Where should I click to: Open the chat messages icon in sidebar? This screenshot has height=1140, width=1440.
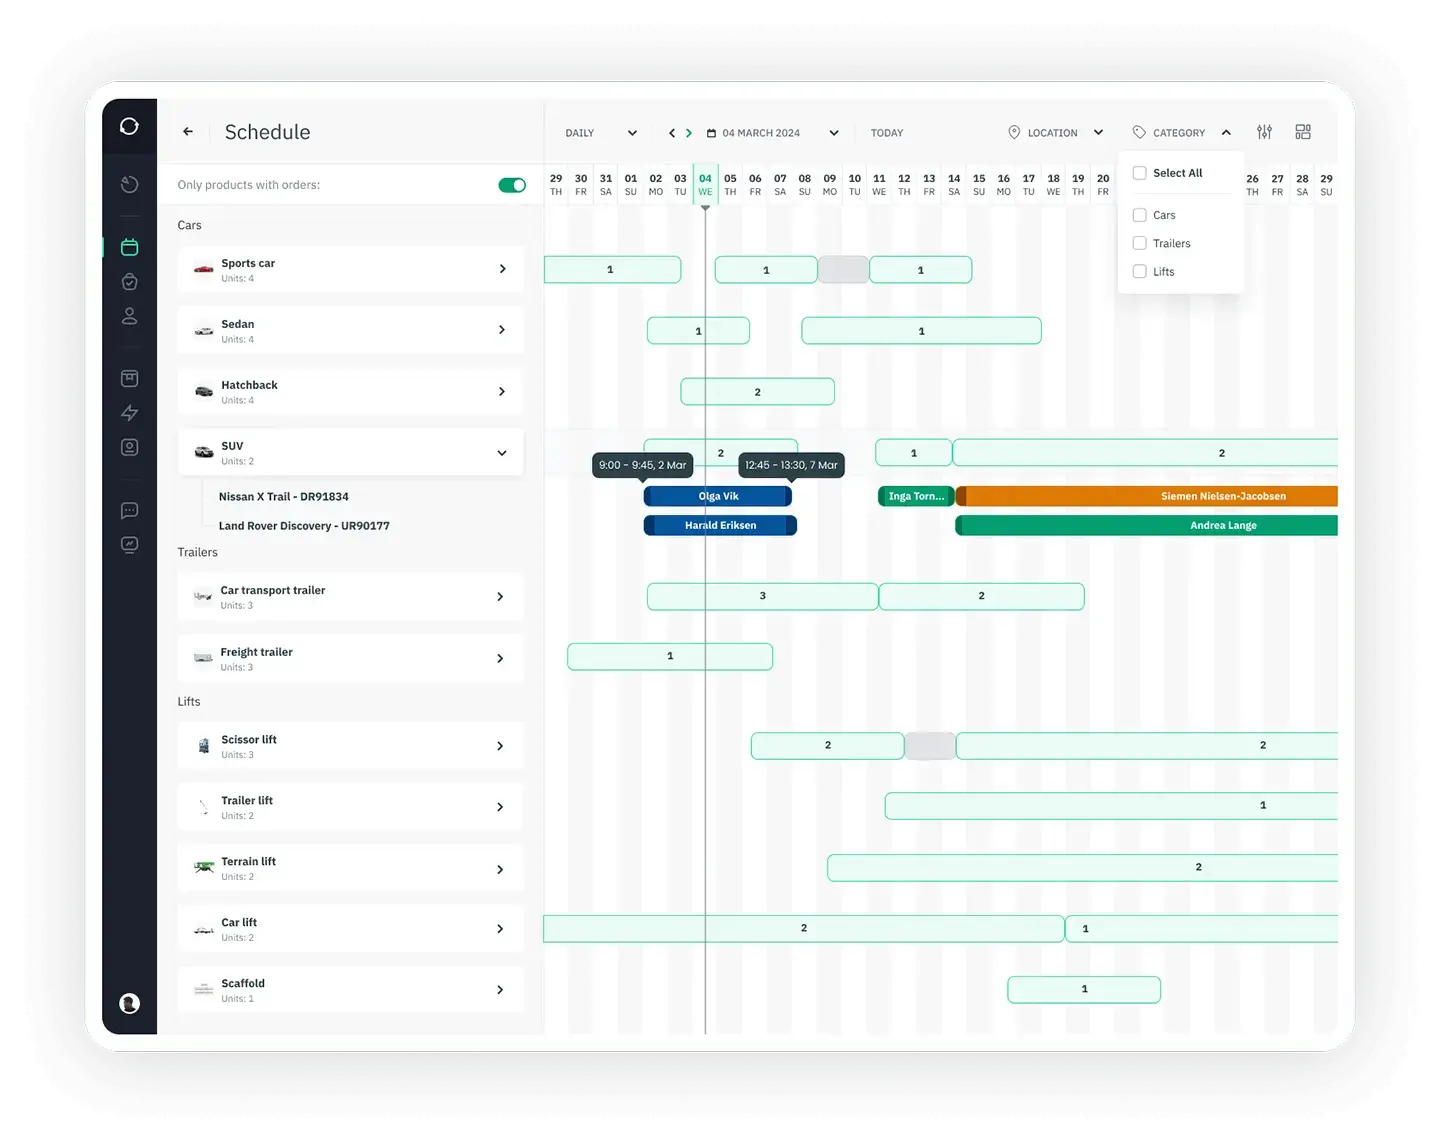click(129, 510)
